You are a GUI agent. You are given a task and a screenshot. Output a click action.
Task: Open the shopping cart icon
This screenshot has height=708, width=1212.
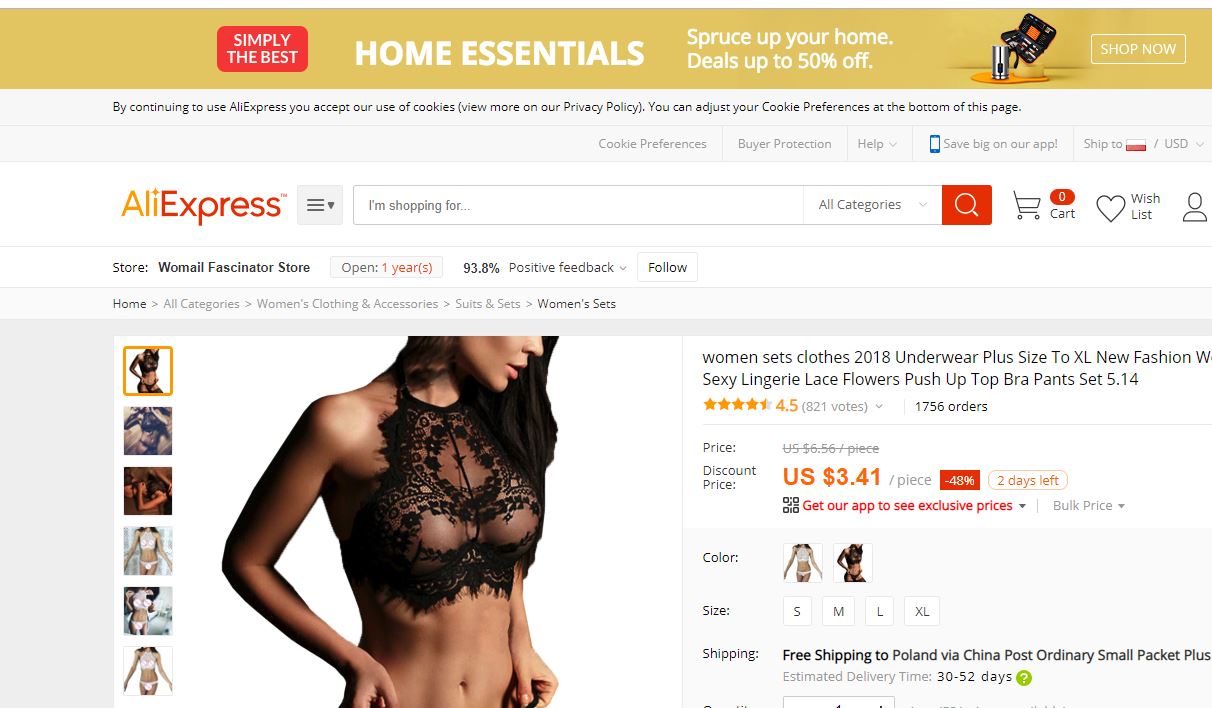[x=1027, y=205]
